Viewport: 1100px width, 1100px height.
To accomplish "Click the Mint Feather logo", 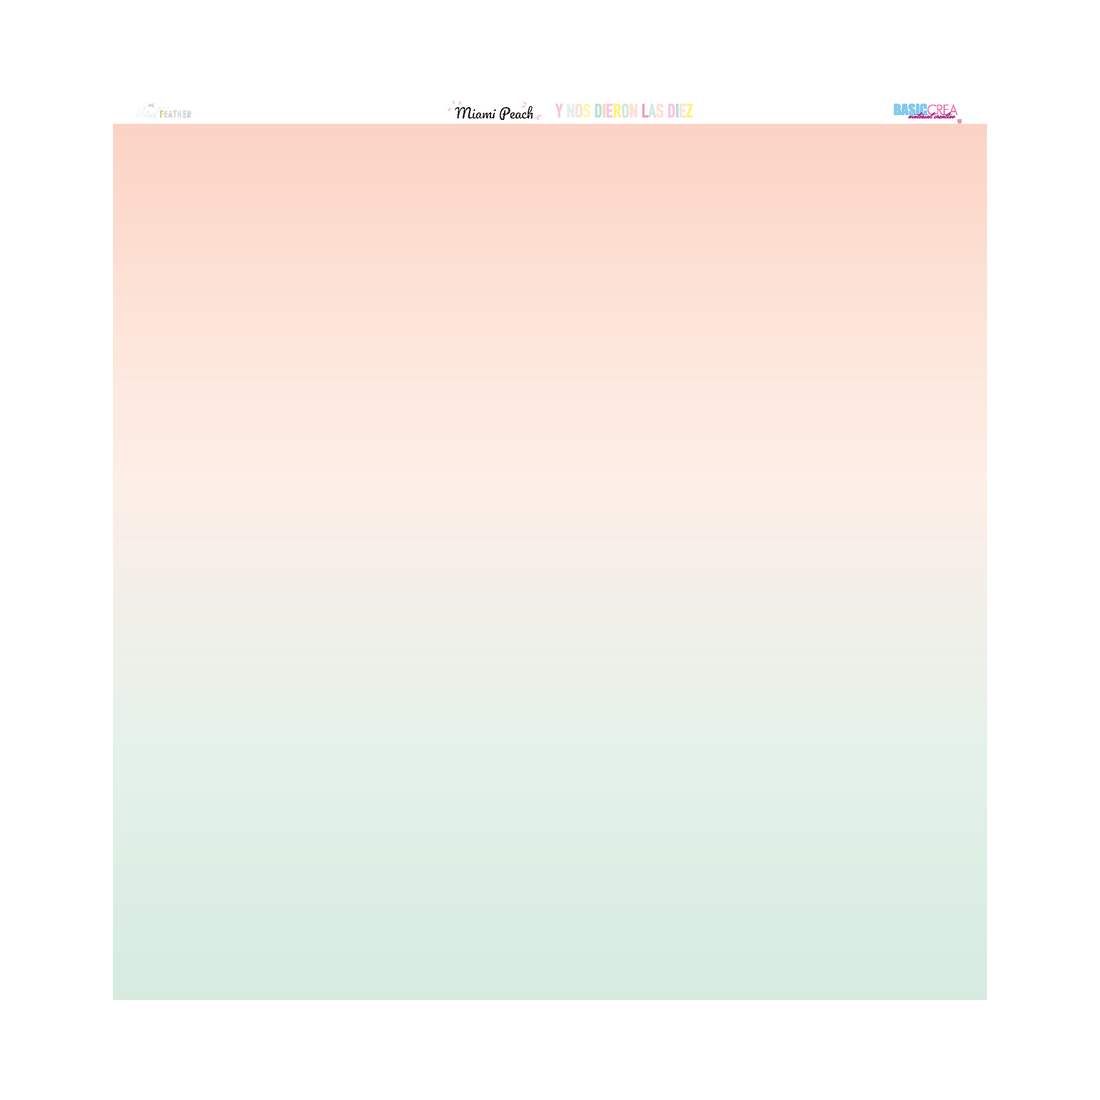I will tap(164, 113).
